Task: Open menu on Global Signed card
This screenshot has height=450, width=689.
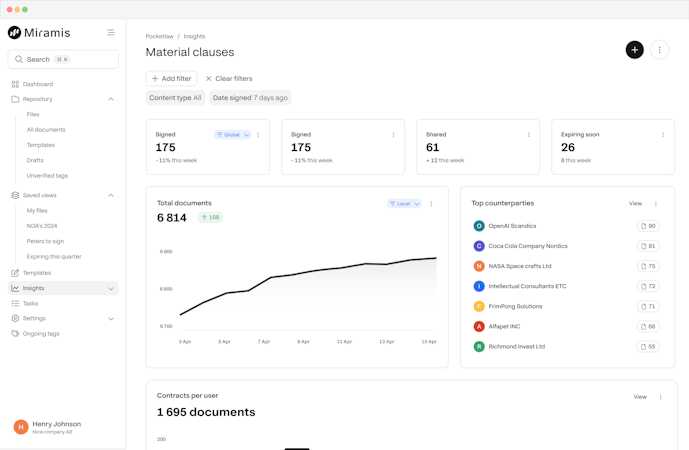Action: 258,135
